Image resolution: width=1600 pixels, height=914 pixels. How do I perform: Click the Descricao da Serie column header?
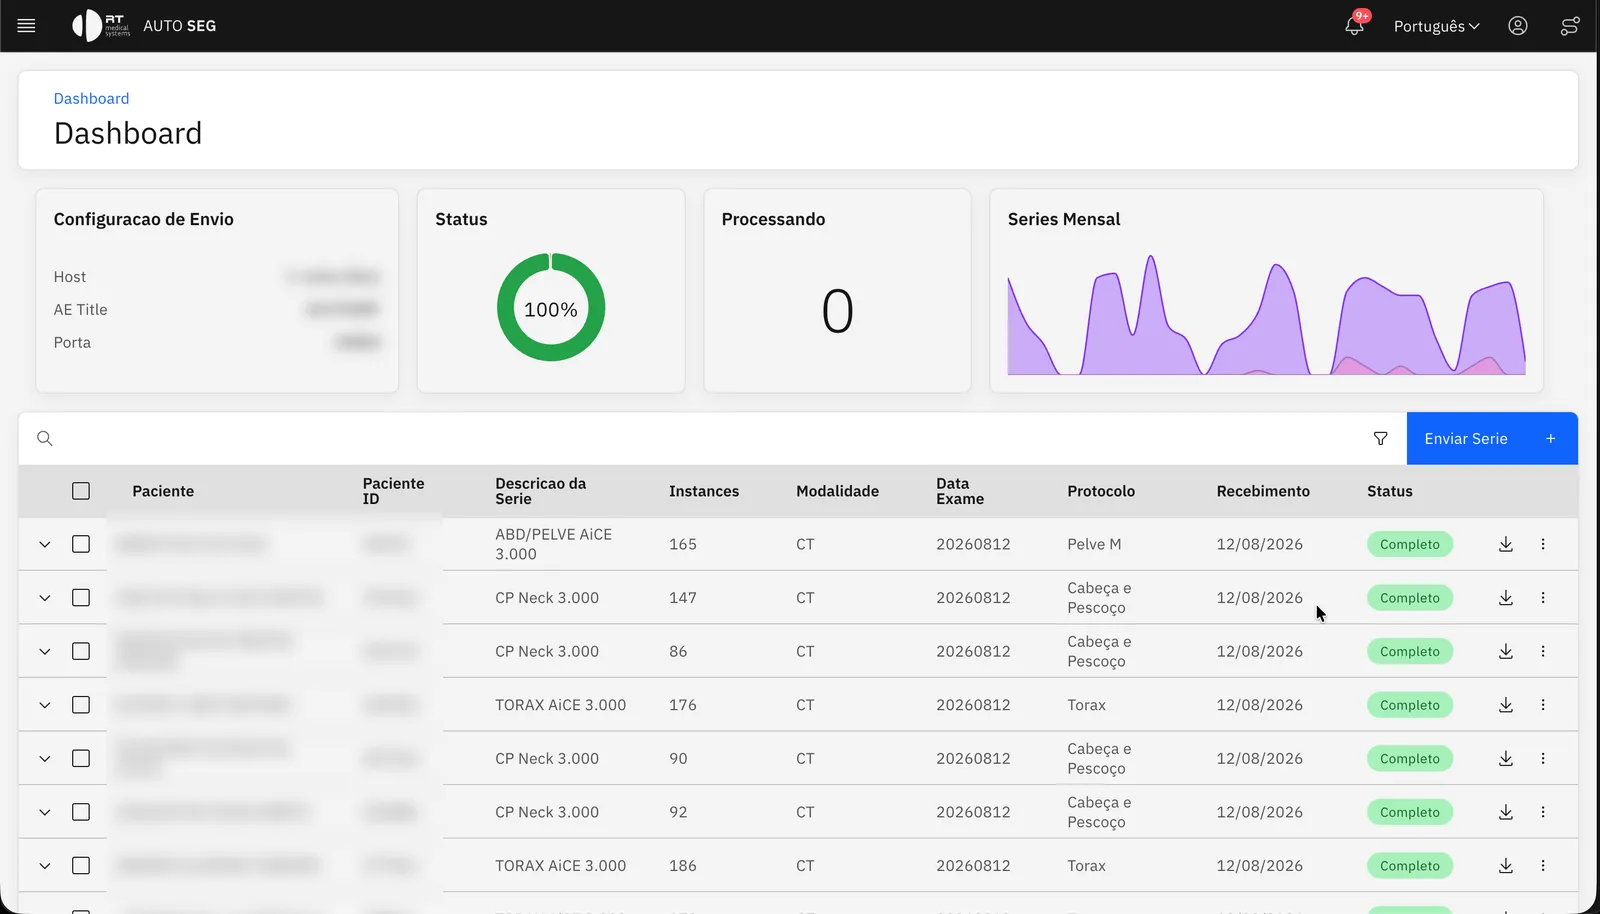click(x=540, y=491)
